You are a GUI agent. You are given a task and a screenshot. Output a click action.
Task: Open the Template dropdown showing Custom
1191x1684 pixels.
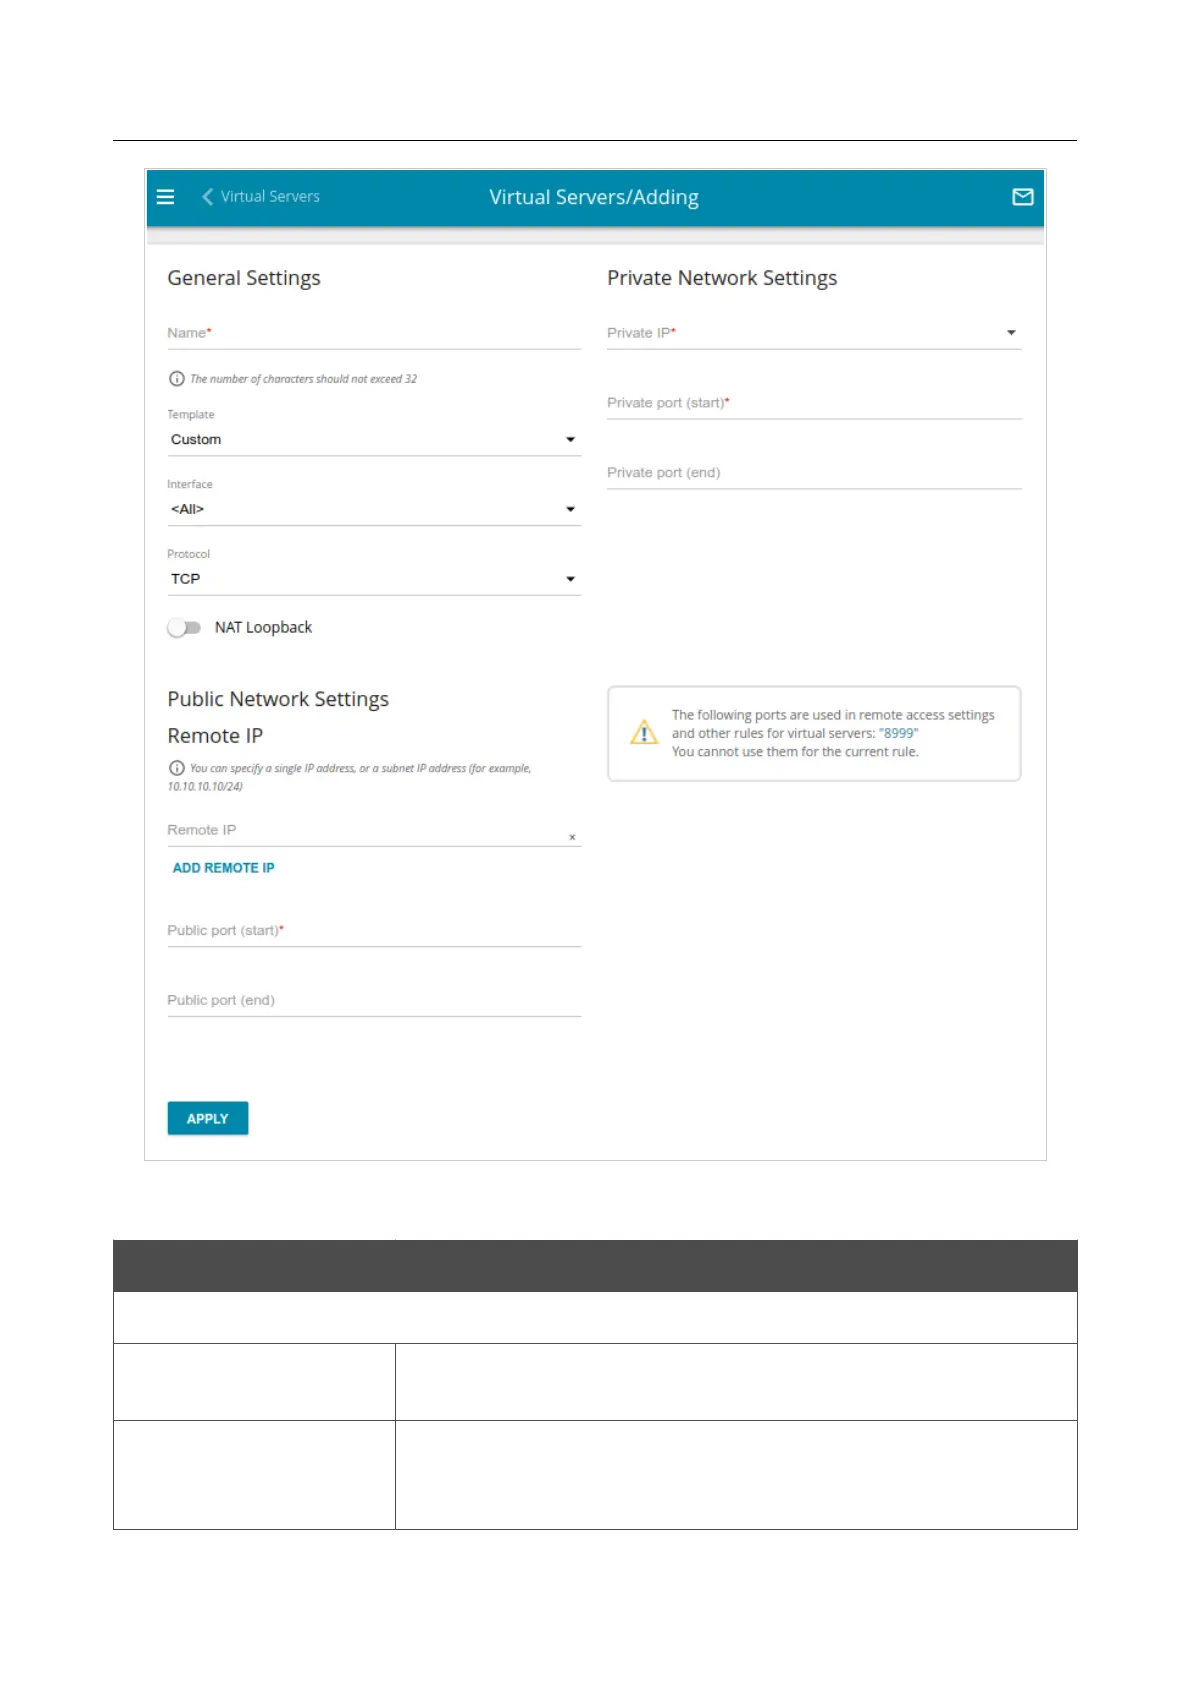pyautogui.click(x=373, y=440)
